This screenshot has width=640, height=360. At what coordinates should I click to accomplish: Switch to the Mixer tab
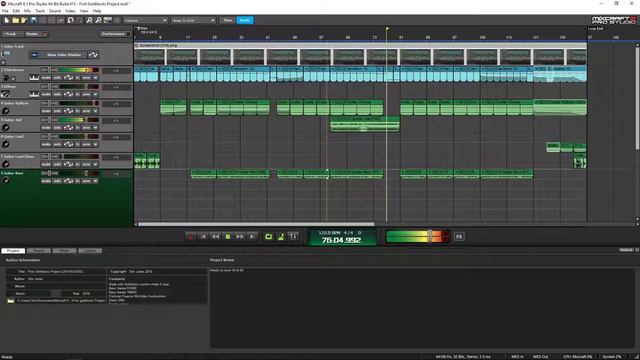coord(64,251)
